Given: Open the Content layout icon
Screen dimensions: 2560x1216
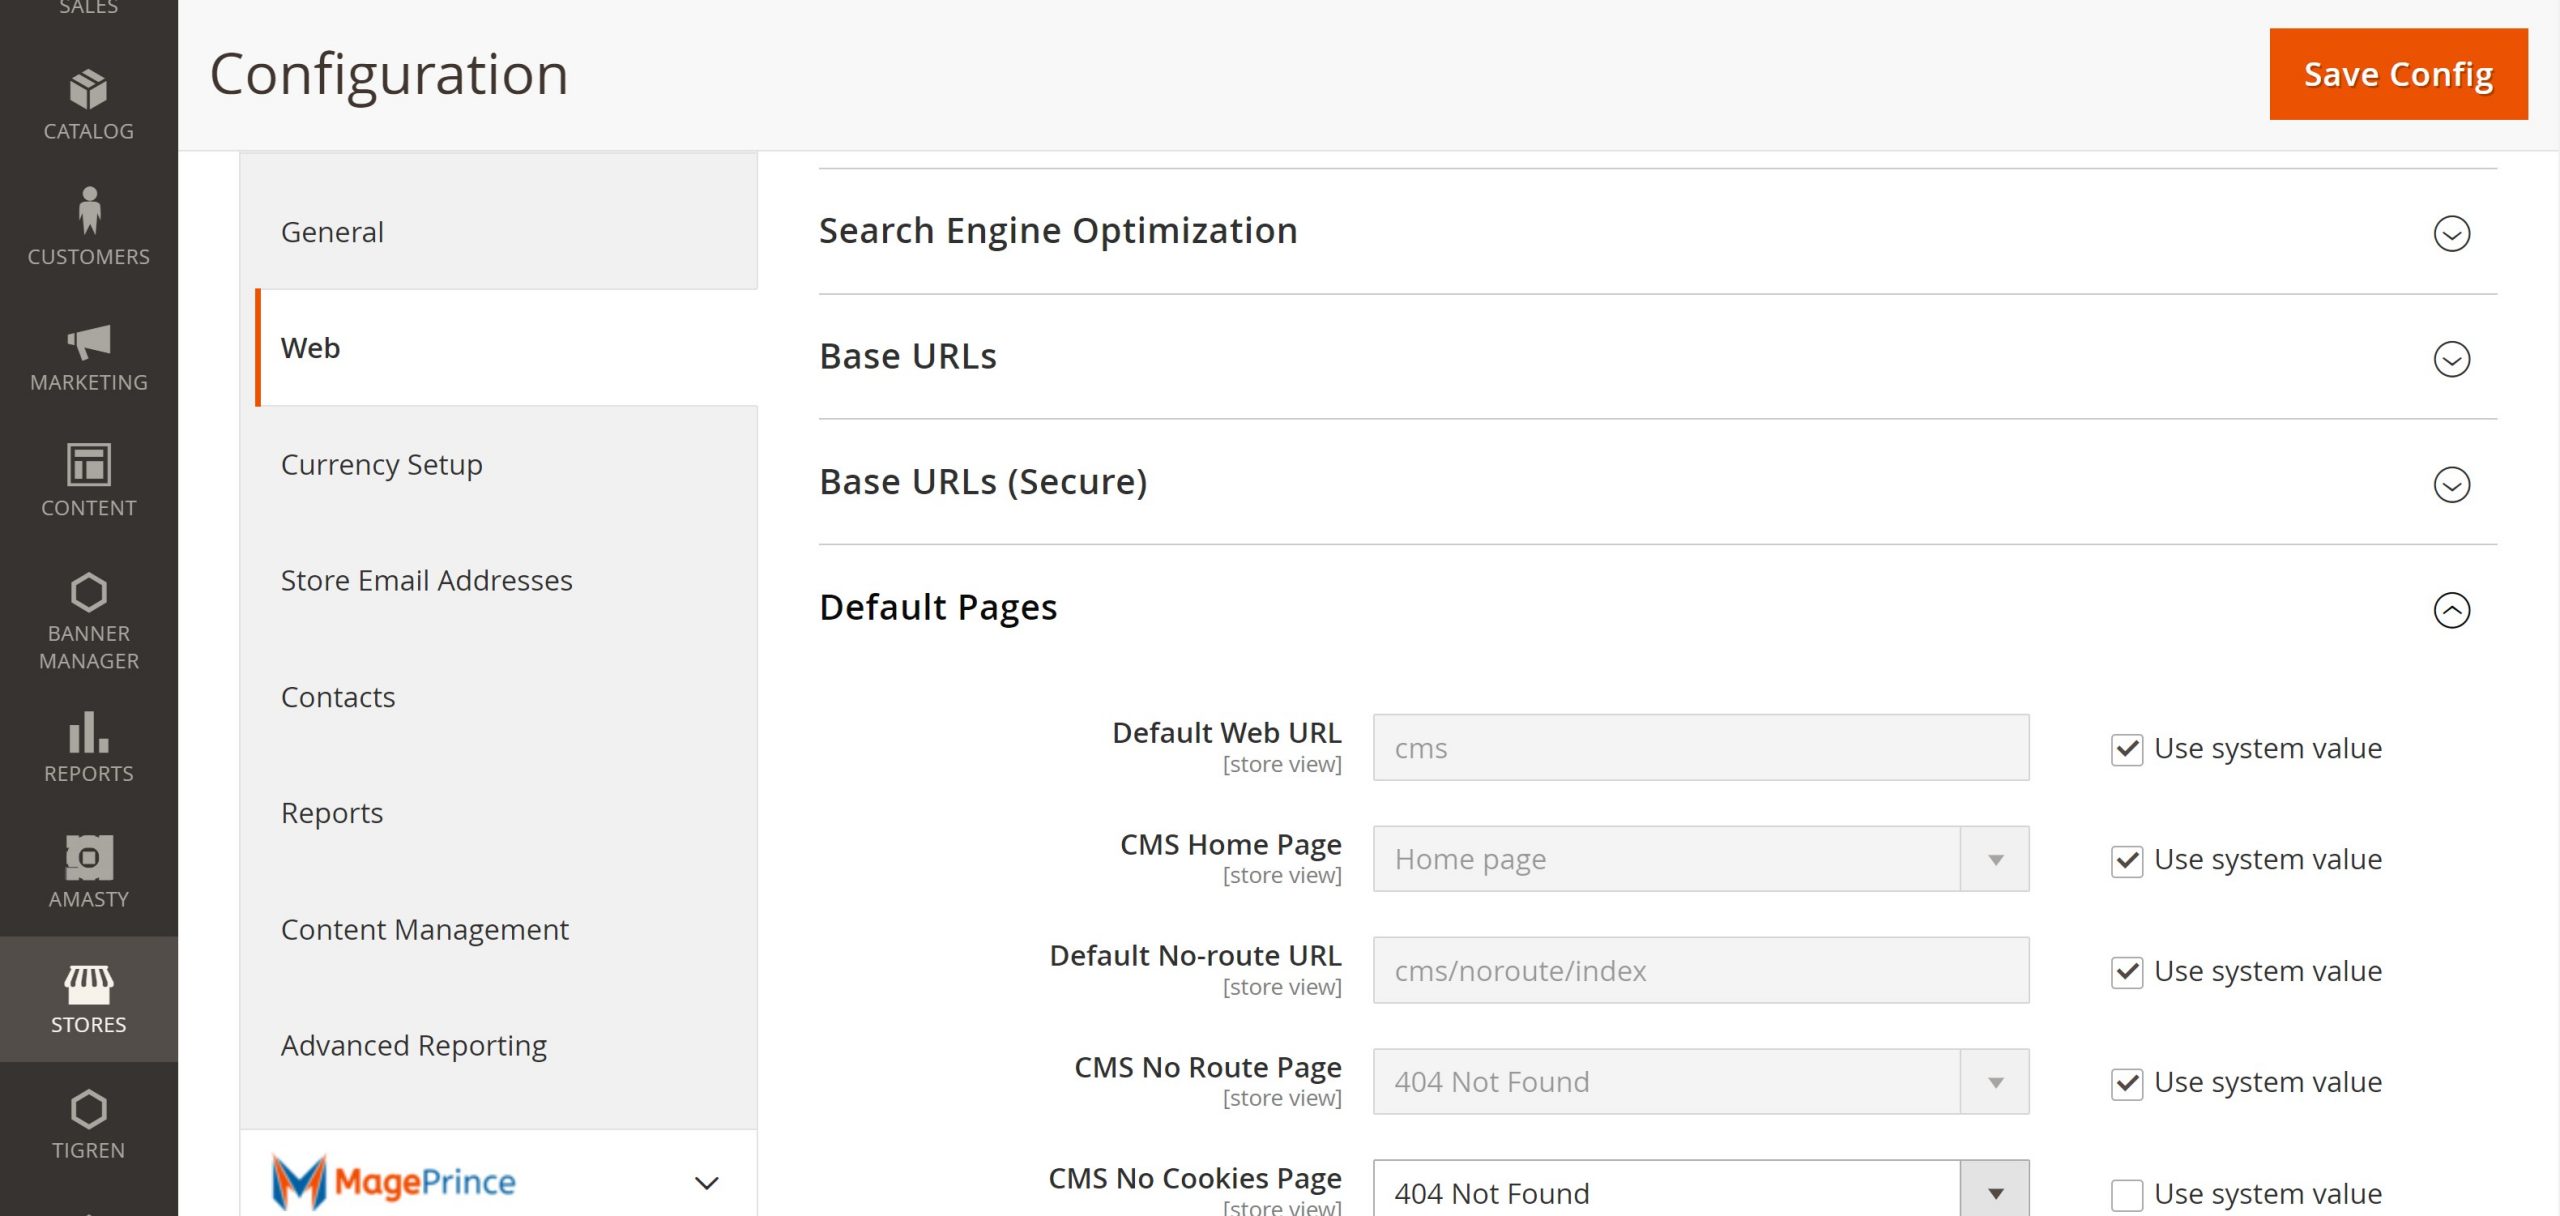Looking at the screenshot, I should coord(88,465).
